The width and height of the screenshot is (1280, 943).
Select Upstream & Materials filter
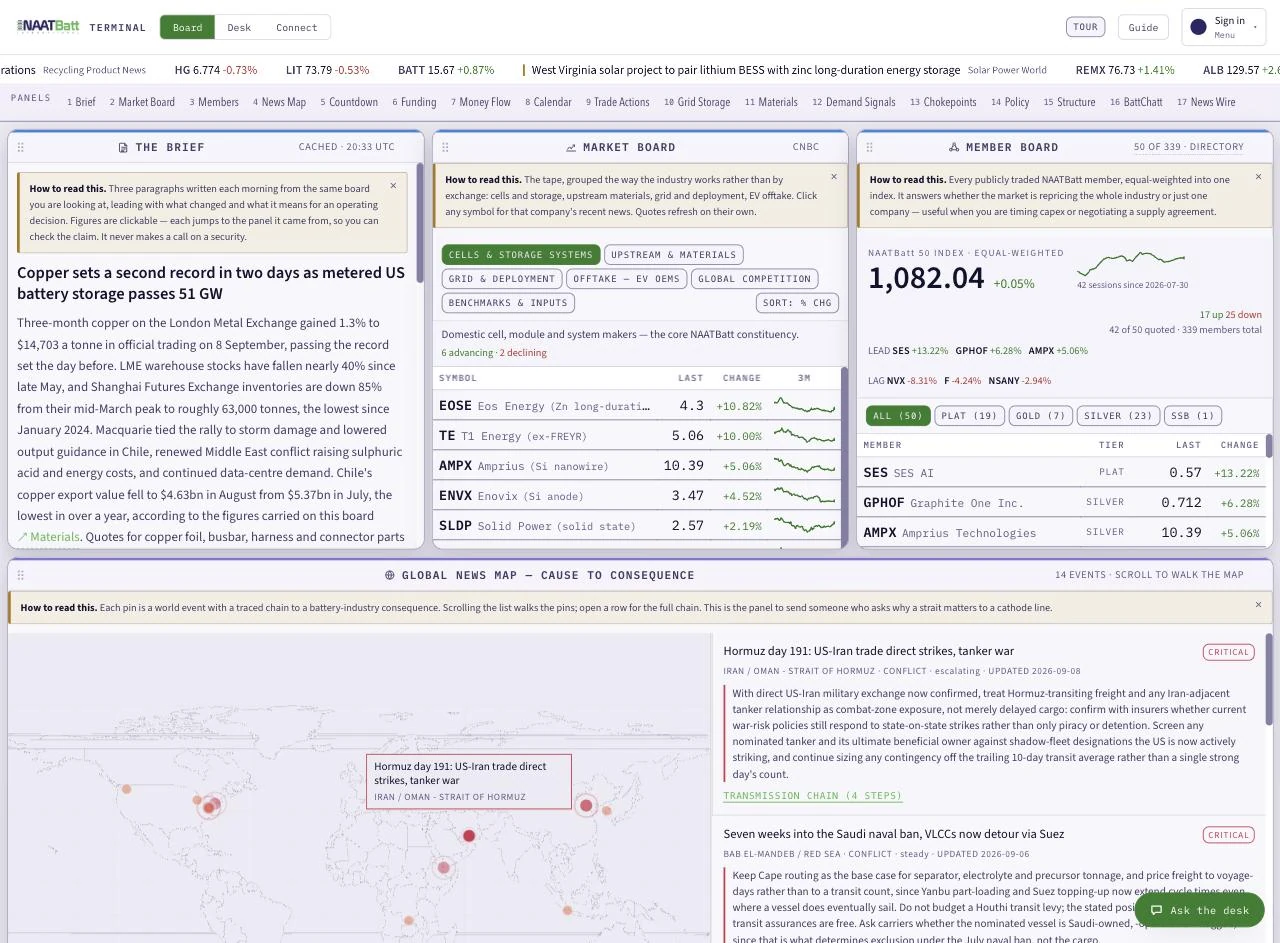(673, 255)
